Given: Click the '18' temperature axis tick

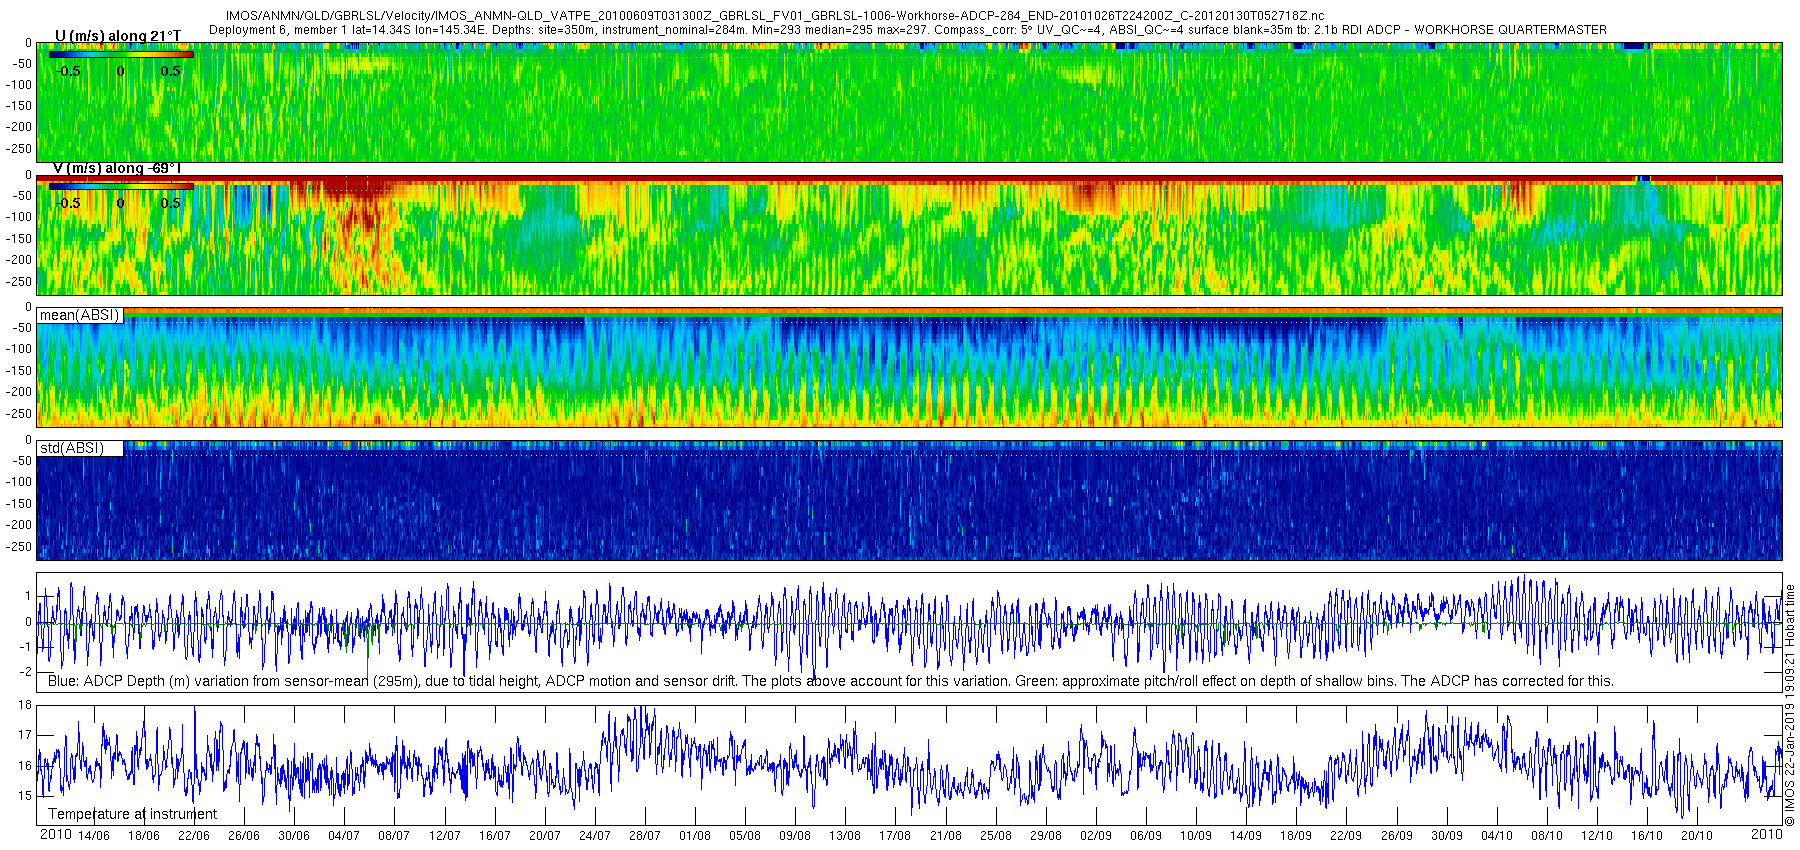Looking at the screenshot, I should [x=25, y=705].
